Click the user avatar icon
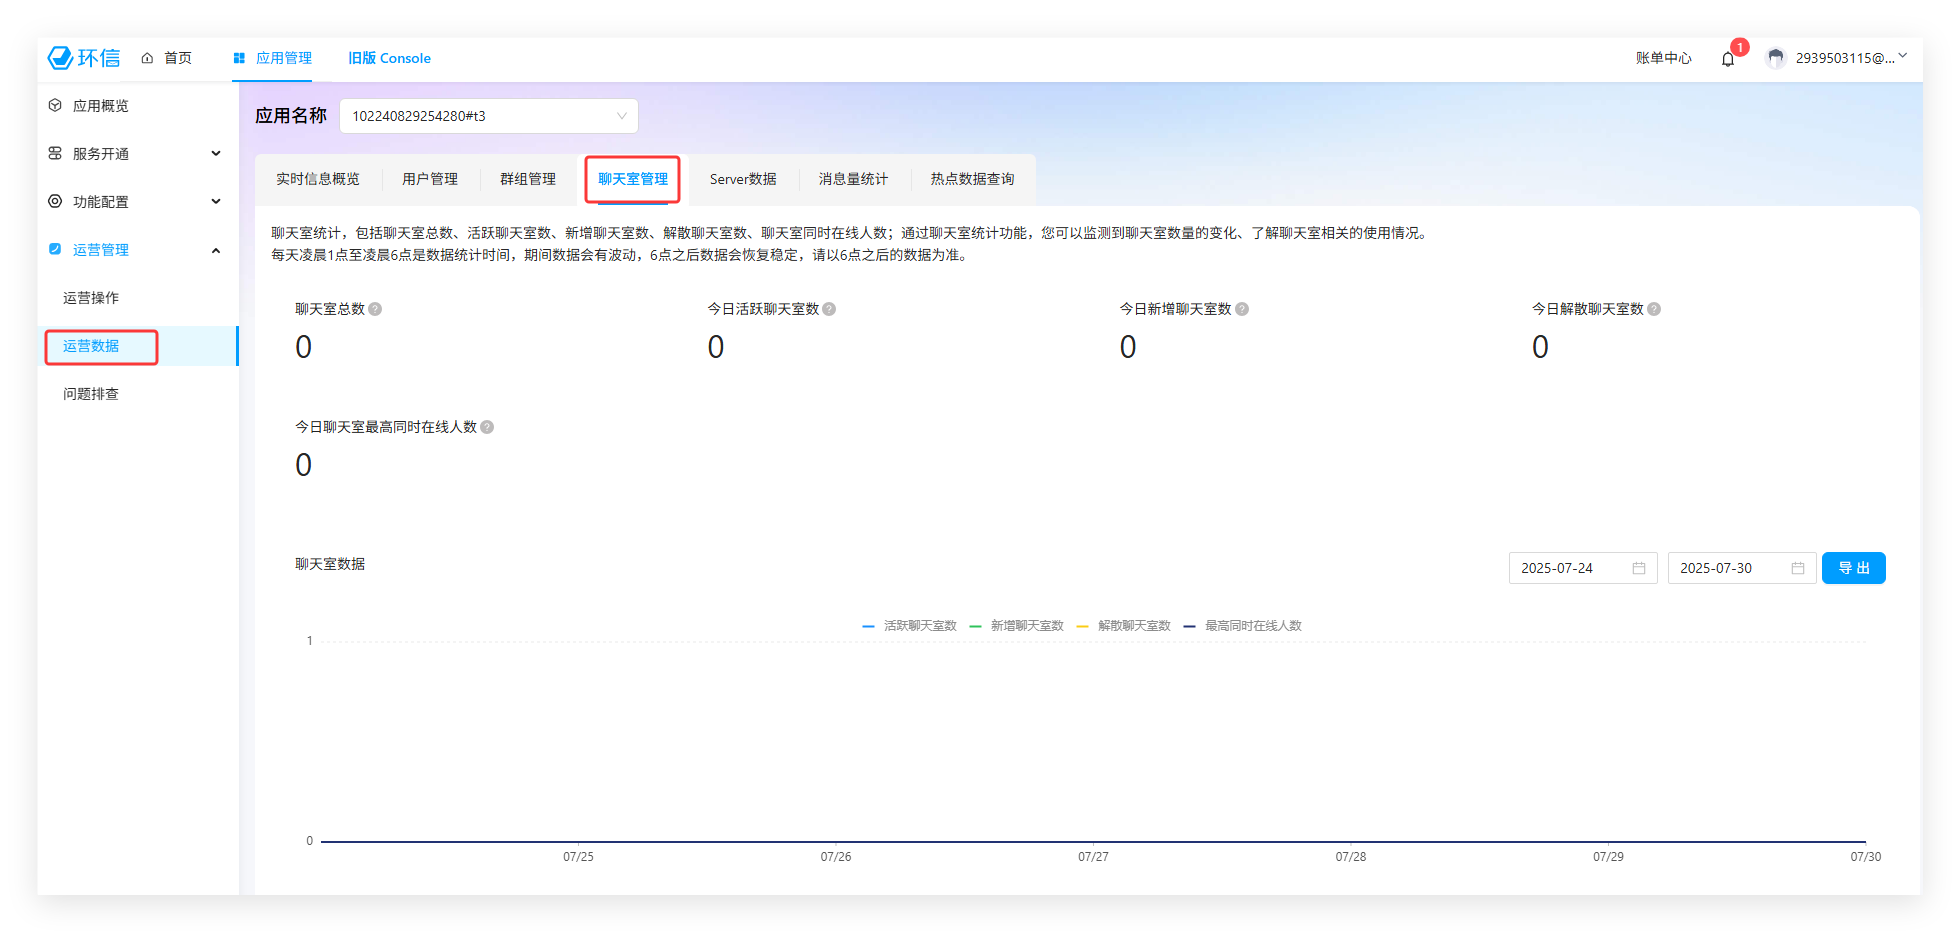The height and width of the screenshot is (932, 1960). click(1776, 58)
